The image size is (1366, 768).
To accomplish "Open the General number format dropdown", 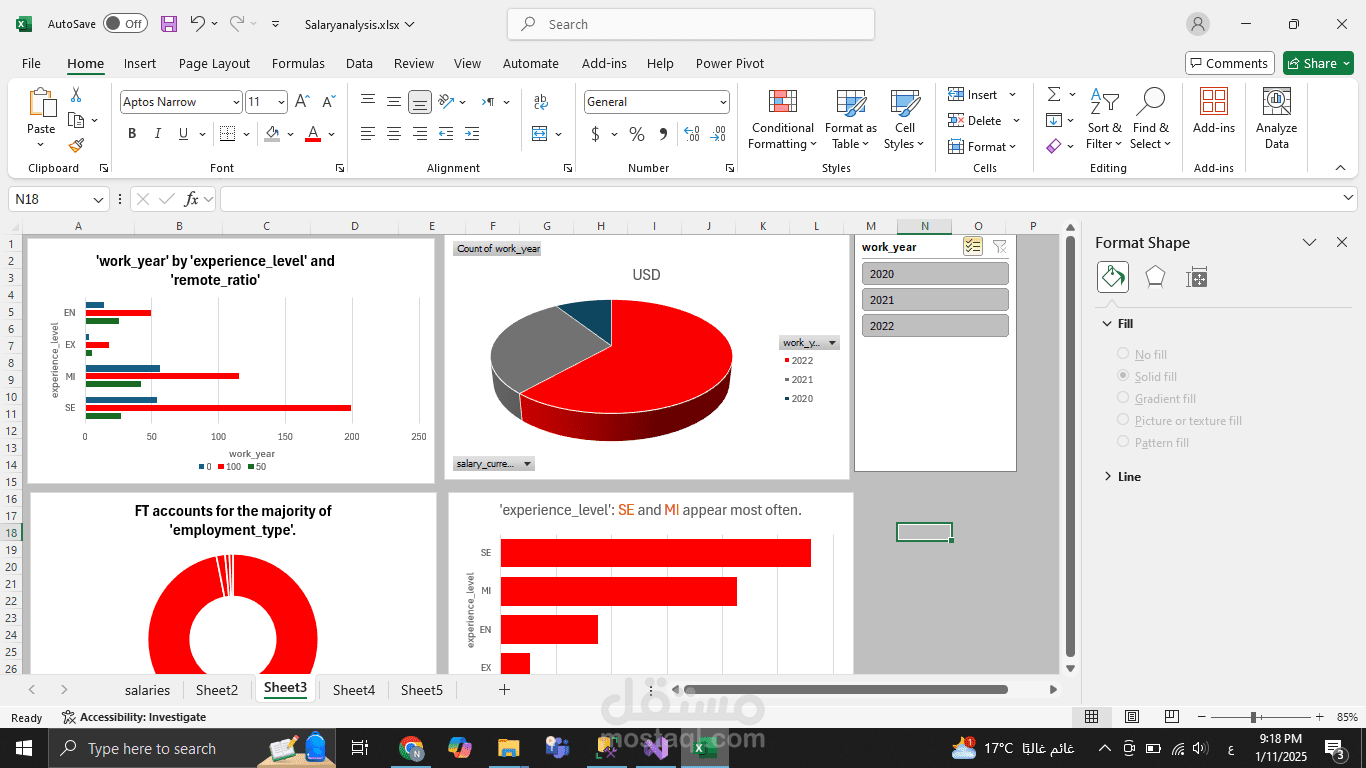I will click(723, 102).
